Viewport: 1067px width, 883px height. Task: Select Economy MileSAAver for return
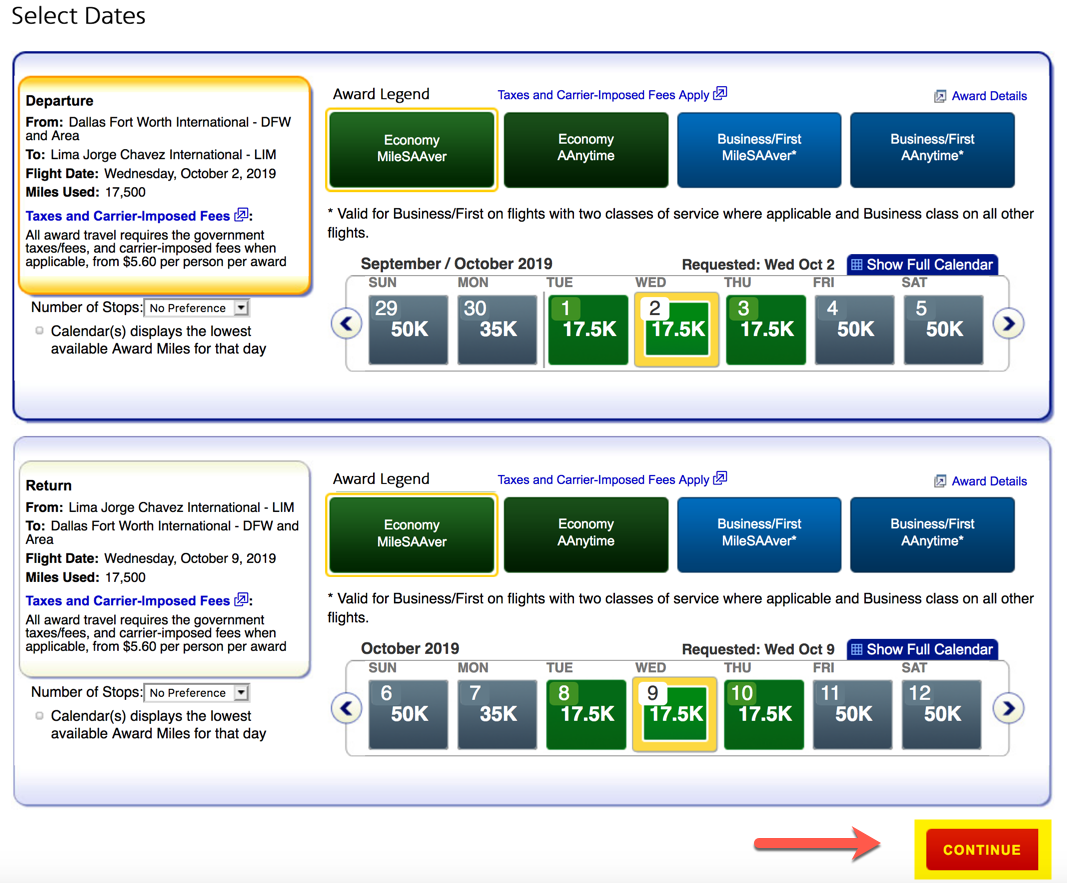click(412, 534)
